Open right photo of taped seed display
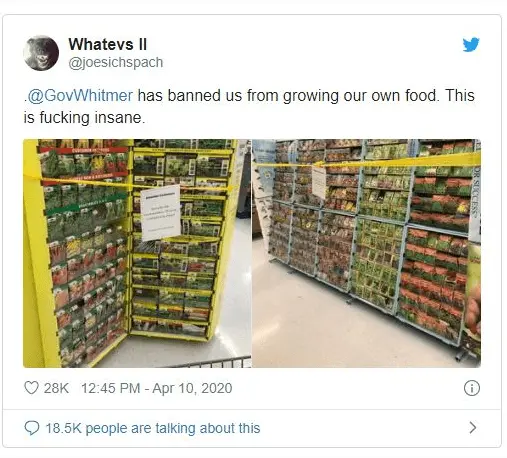 click(x=366, y=253)
